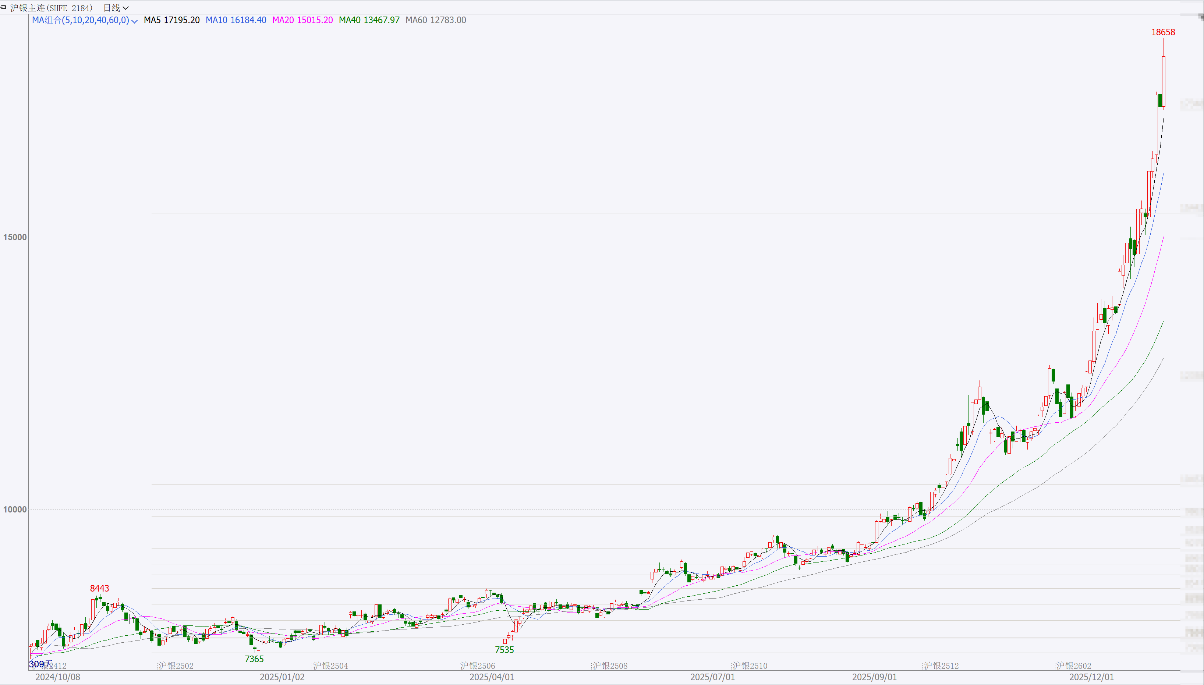Click the 15000 level on price axis
Image resolution: width=1204 pixels, height=685 pixels.
[15, 237]
